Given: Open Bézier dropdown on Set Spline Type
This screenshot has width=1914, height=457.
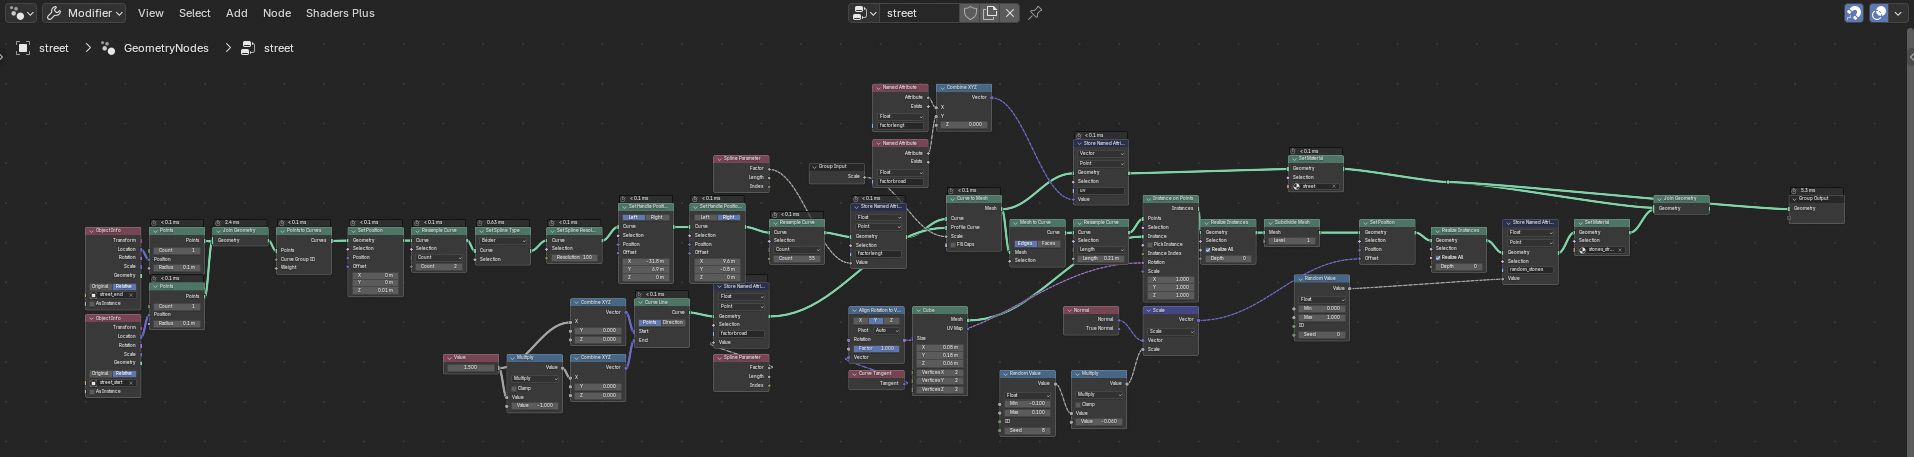Looking at the screenshot, I should [503, 240].
